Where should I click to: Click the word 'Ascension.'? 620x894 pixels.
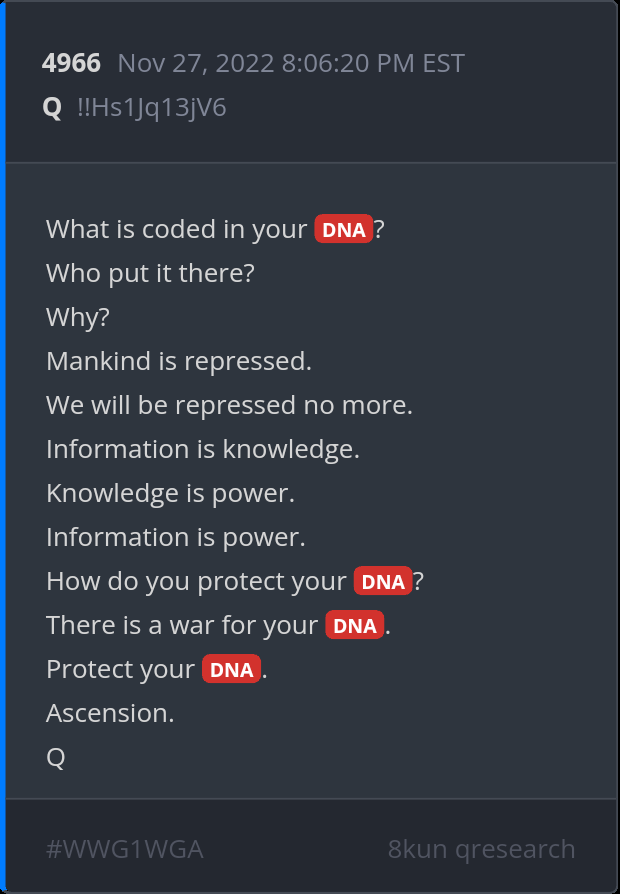pos(110,713)
